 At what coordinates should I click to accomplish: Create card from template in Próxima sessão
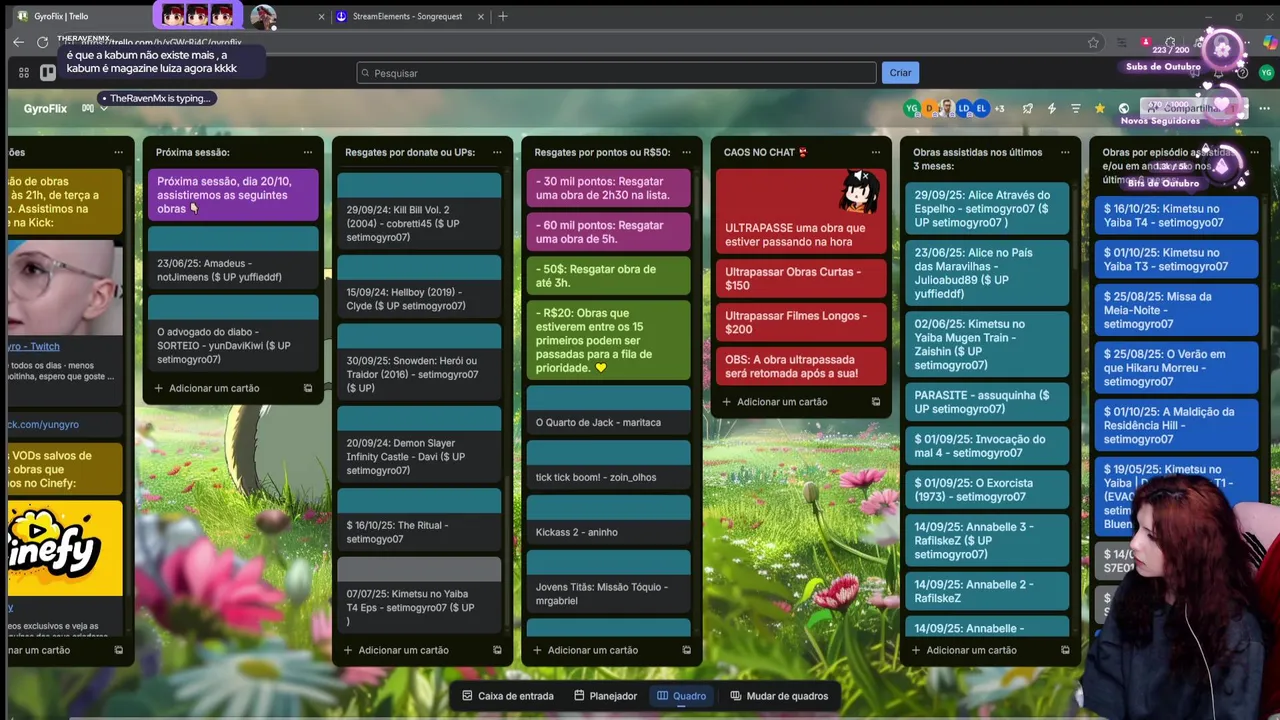coord(308,388)
